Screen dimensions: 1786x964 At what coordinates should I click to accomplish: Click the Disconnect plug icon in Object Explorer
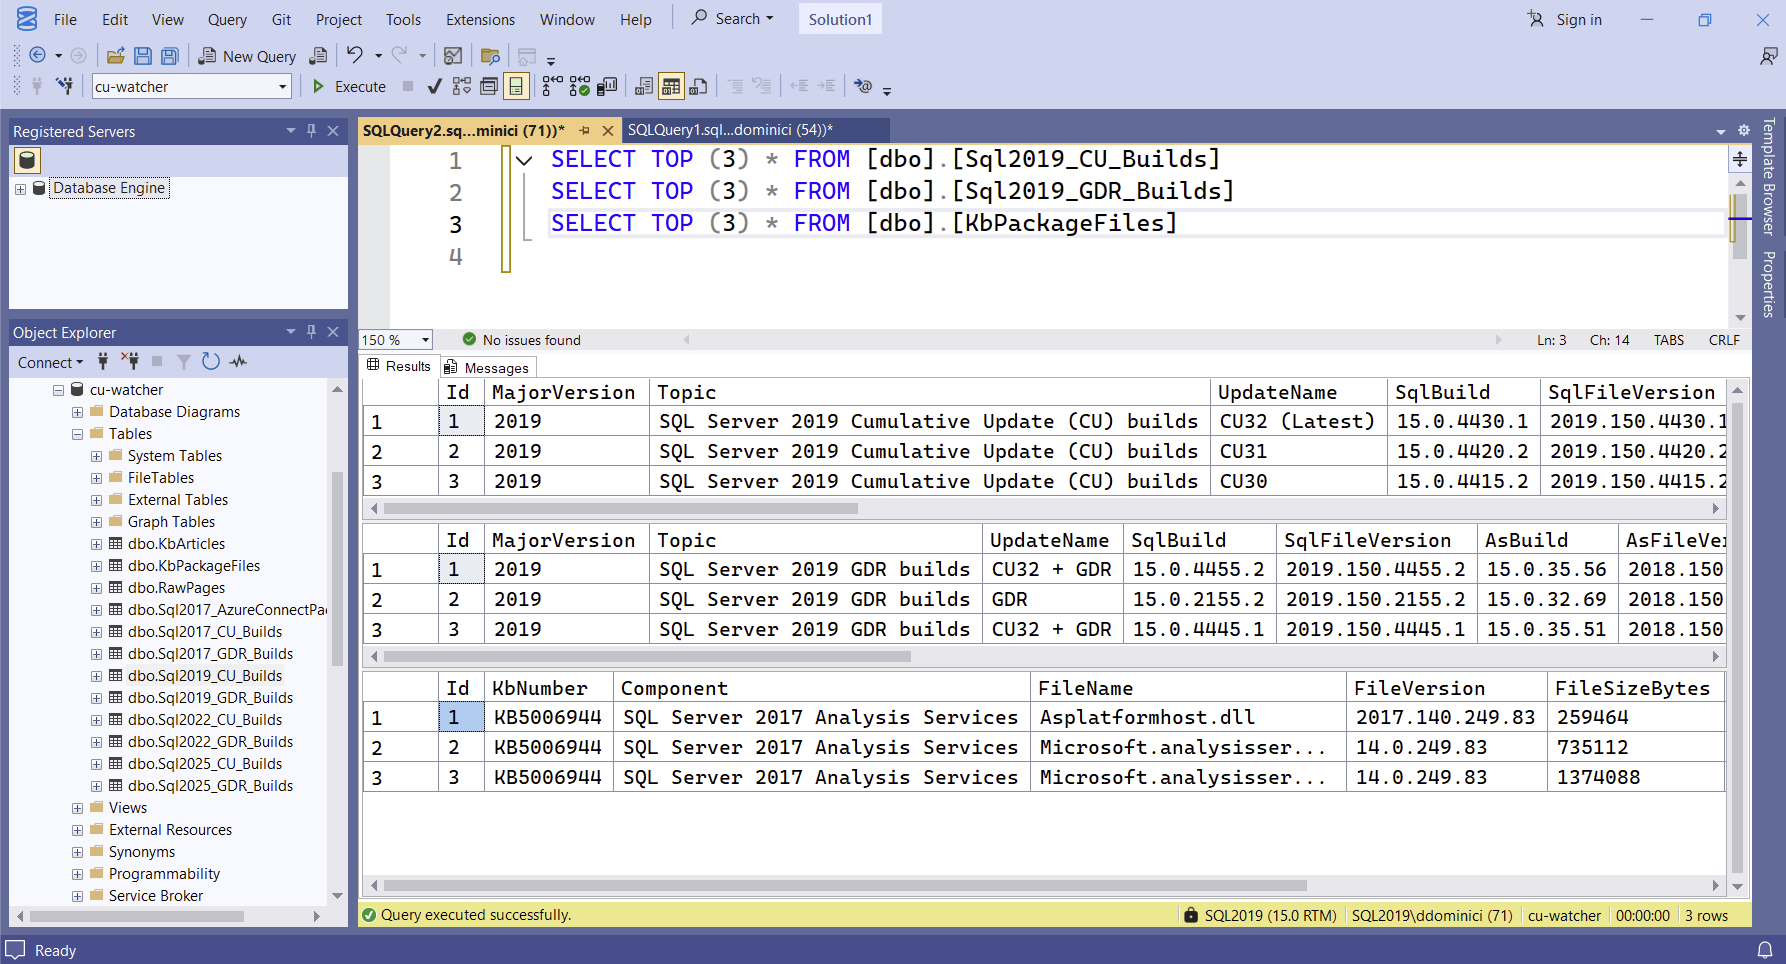[130, 362]
